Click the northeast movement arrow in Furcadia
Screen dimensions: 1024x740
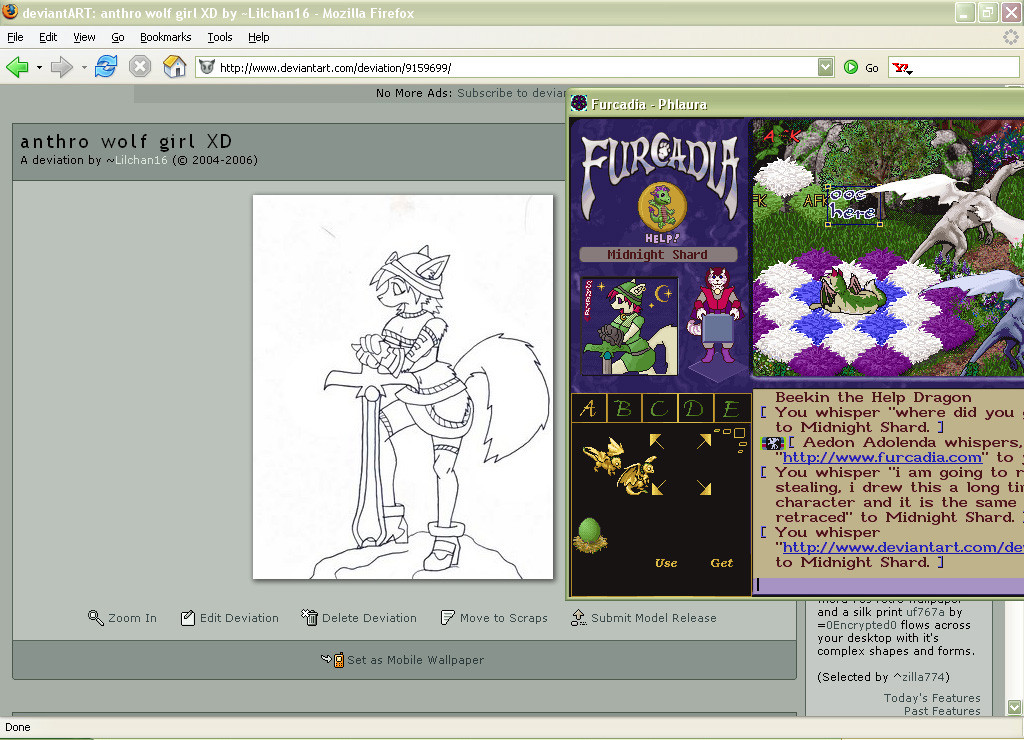point(704,441)
